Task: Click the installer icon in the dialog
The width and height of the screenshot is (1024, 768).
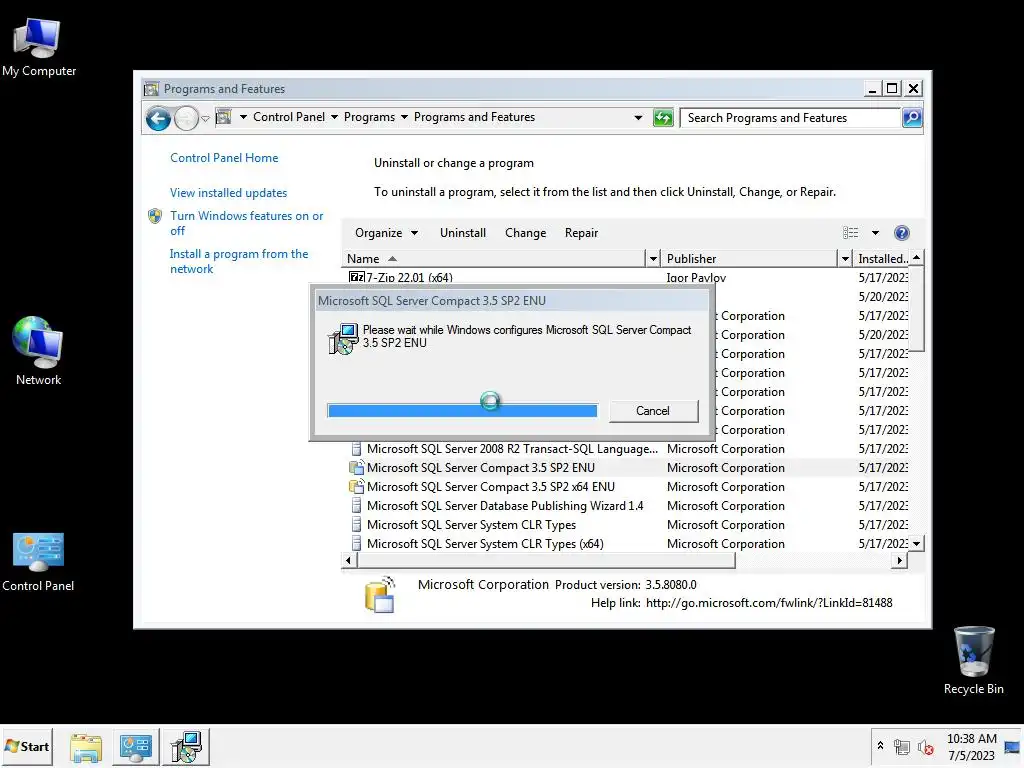Action: (343, 339)
